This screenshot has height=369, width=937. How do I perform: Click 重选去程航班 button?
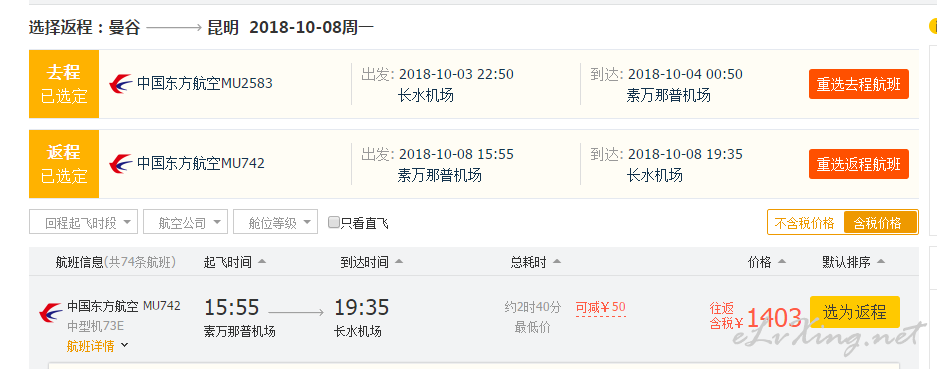click(x=859, y=84)
